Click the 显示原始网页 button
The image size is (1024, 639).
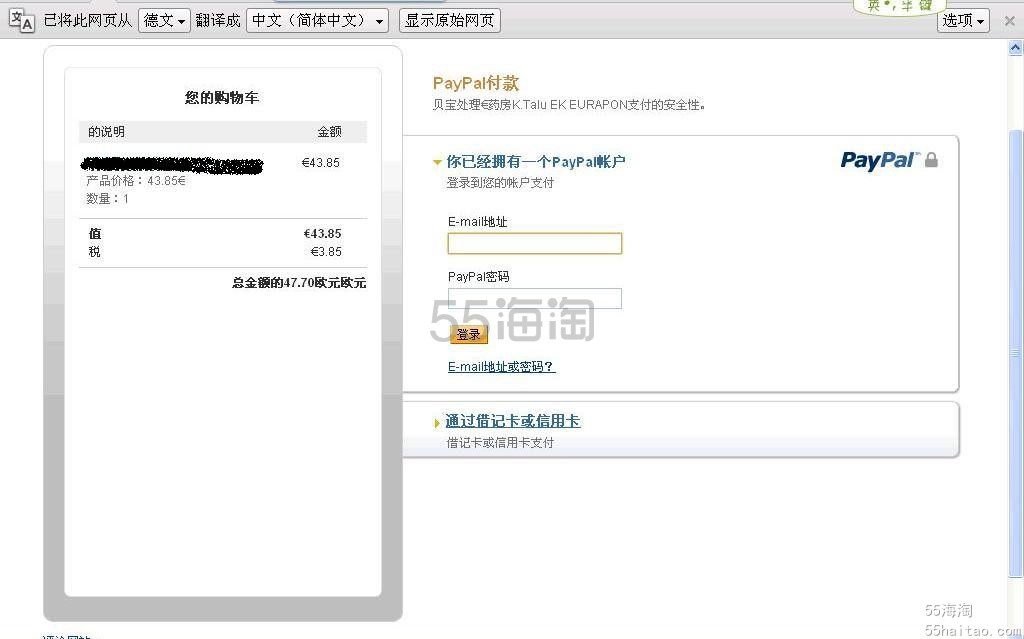coord(449,19)
